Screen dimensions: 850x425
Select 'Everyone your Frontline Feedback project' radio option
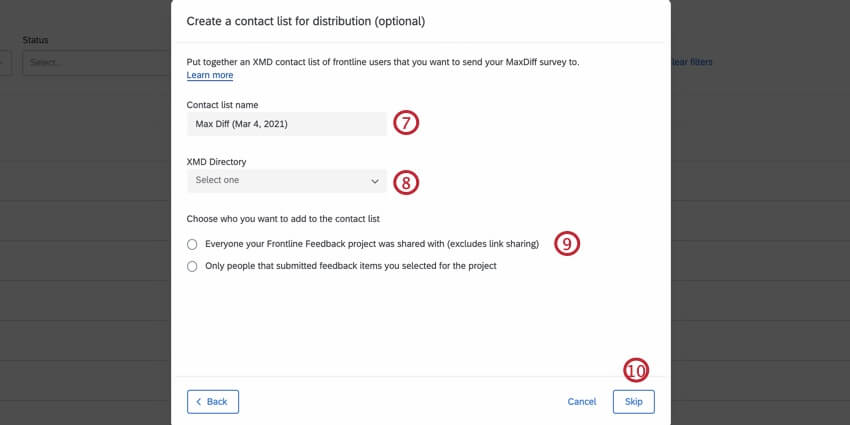click(192, 244)
